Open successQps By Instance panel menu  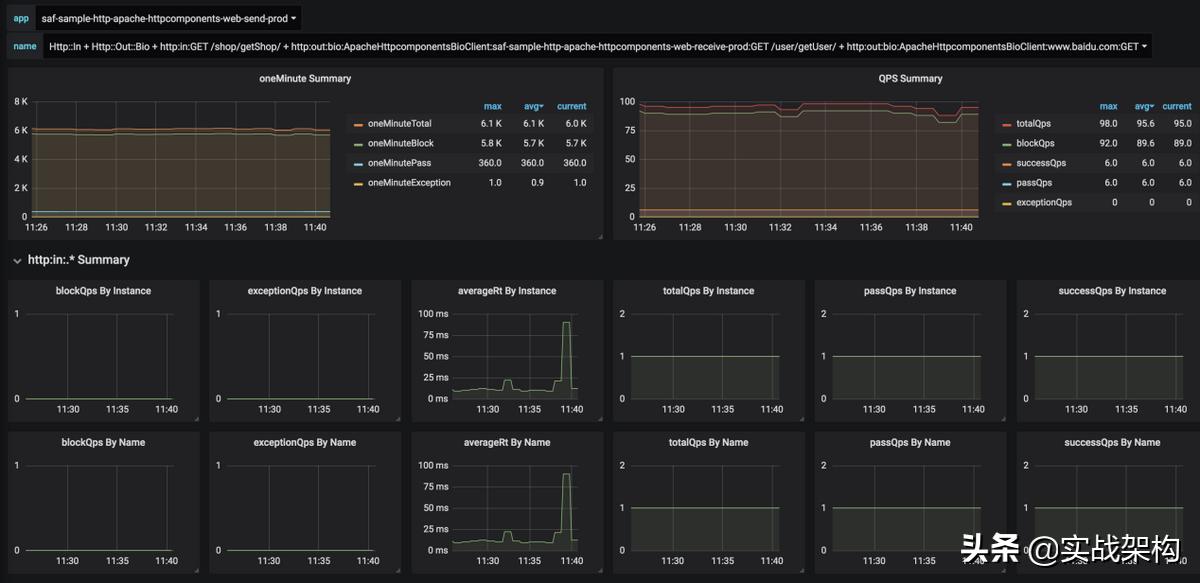pyautogui.click(x=1112, y=291)
